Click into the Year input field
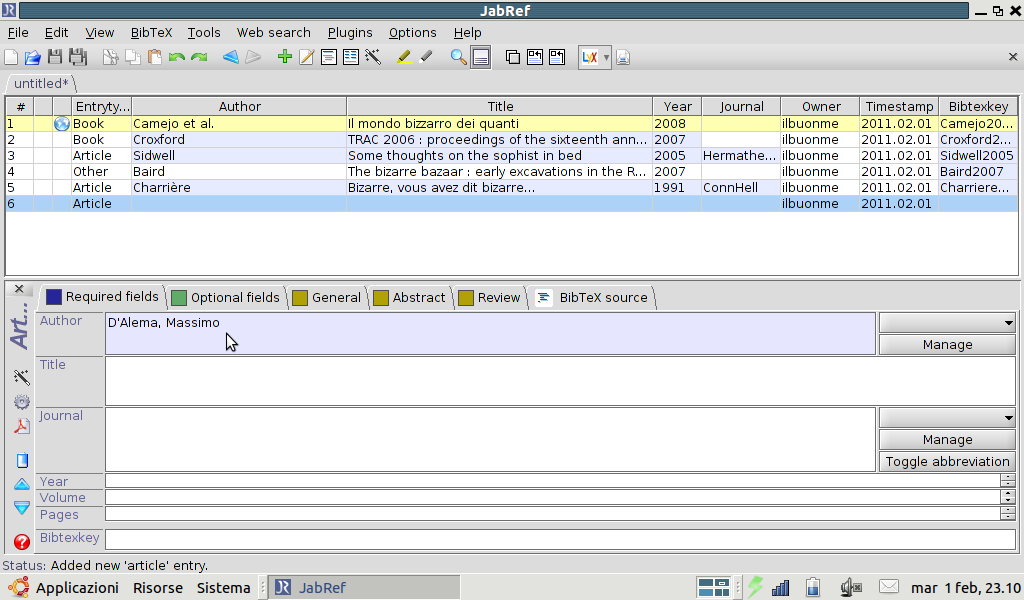 click(552, 481)
